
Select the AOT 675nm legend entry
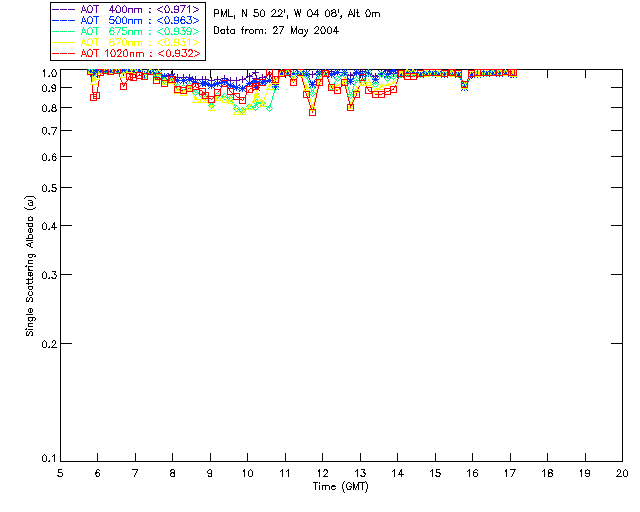coord(127,31)
